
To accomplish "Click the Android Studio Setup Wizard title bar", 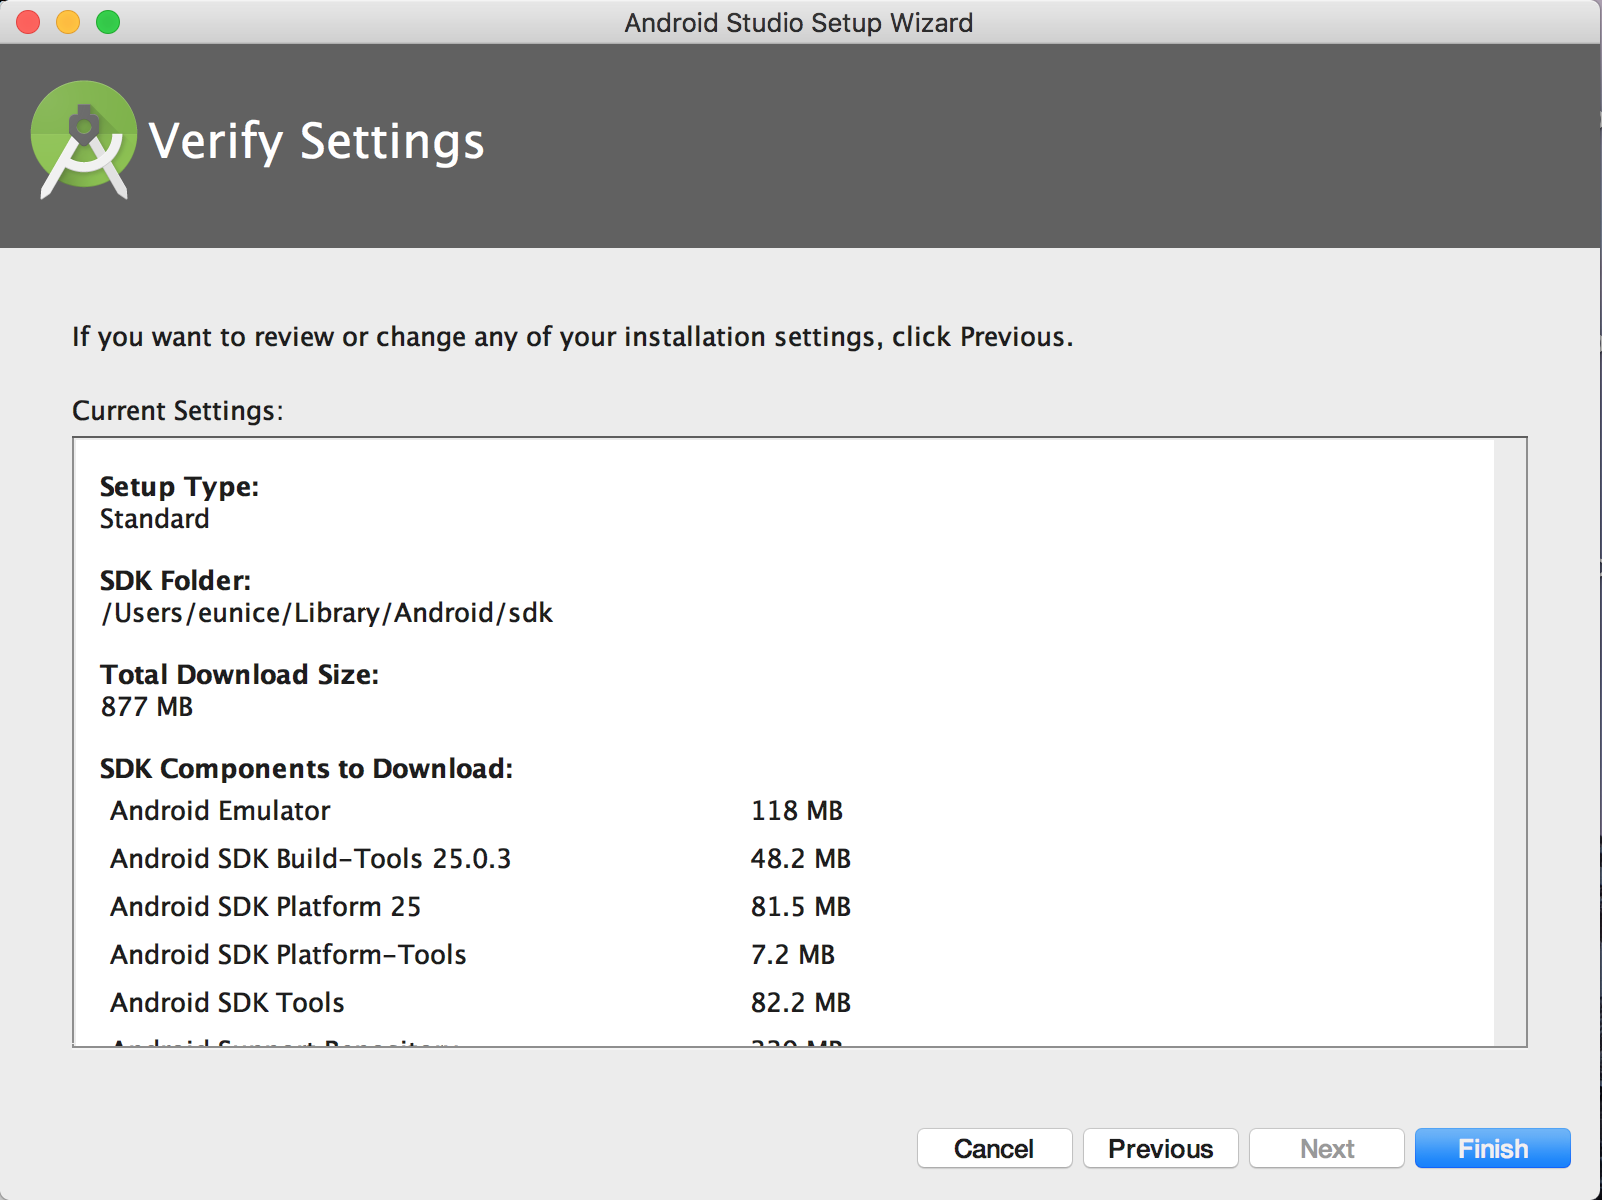I will (x=798, y=22).
